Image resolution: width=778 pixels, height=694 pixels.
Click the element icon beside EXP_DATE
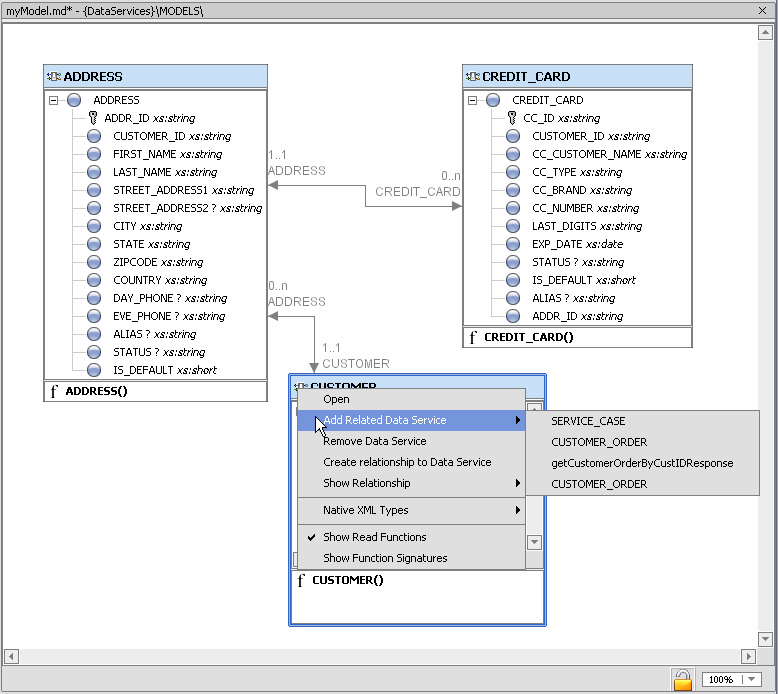513,244
